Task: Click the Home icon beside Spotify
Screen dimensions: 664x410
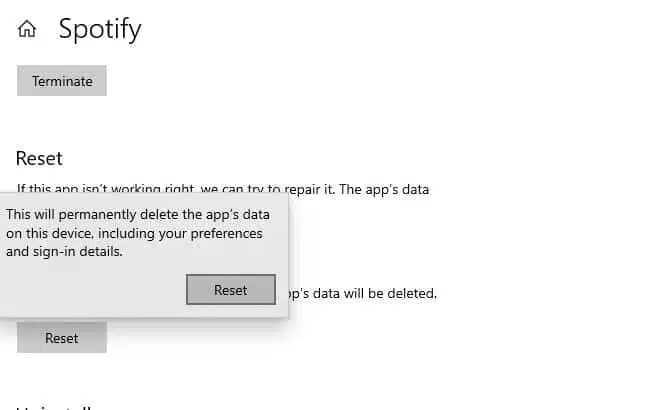Action: point(27,30)
